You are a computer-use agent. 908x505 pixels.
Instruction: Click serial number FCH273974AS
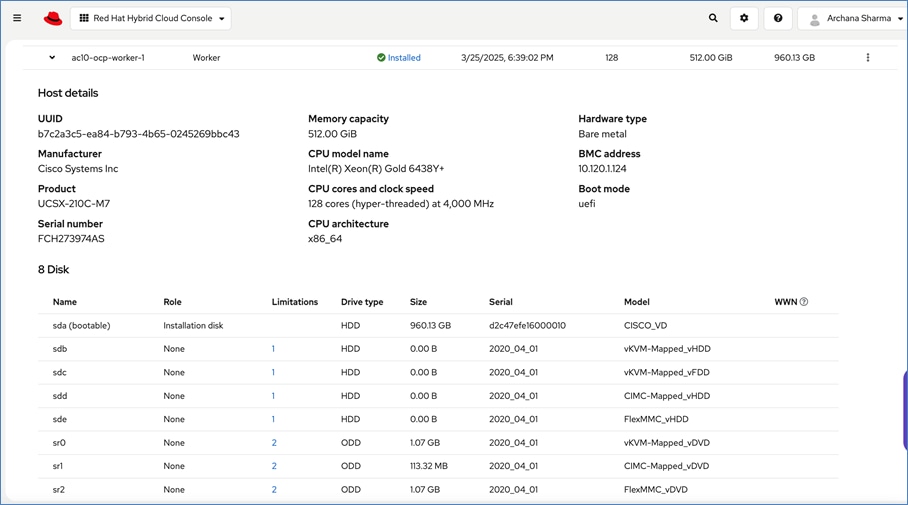tap(71, 239)
